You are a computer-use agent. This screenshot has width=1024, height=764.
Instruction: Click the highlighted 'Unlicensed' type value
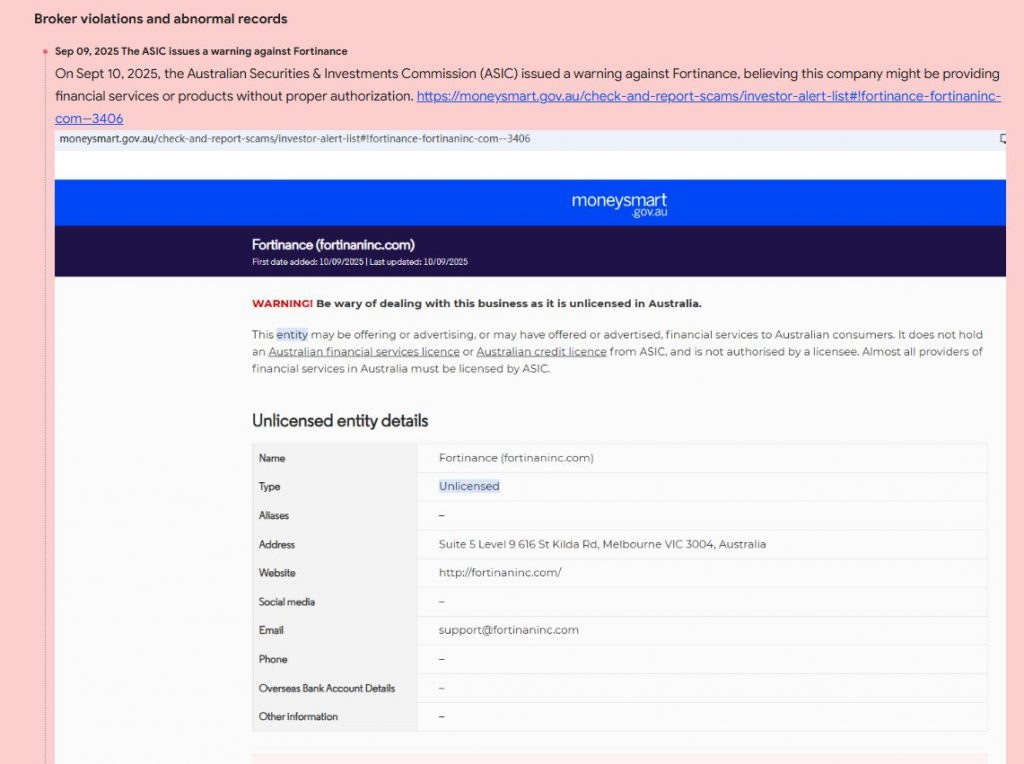(x=469, y=487)
